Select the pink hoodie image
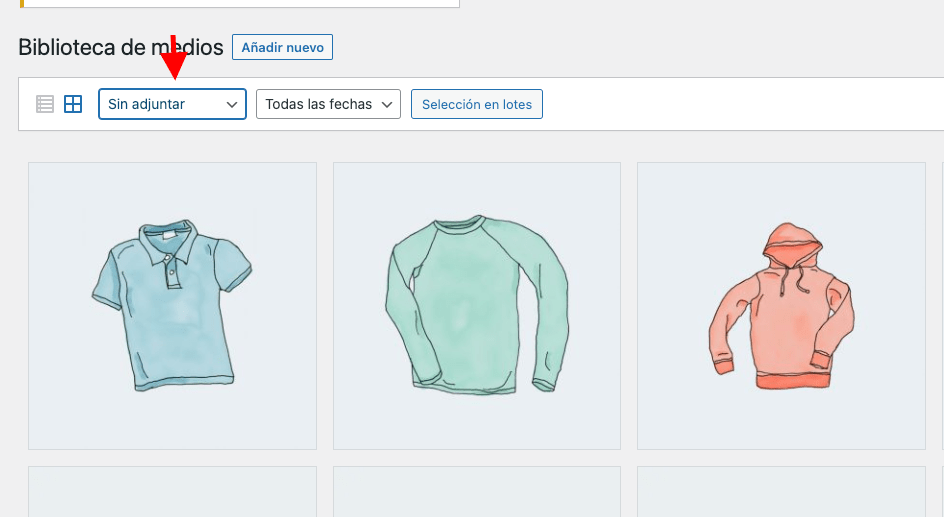The height and width of the screenshot is (517, 944). coord(781,306)
